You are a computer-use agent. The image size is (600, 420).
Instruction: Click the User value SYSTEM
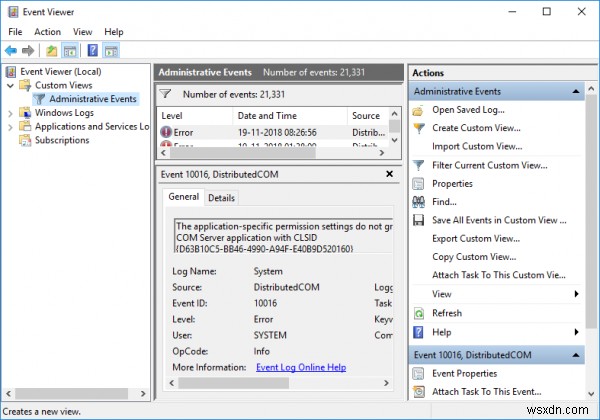(x=270, y=335)
